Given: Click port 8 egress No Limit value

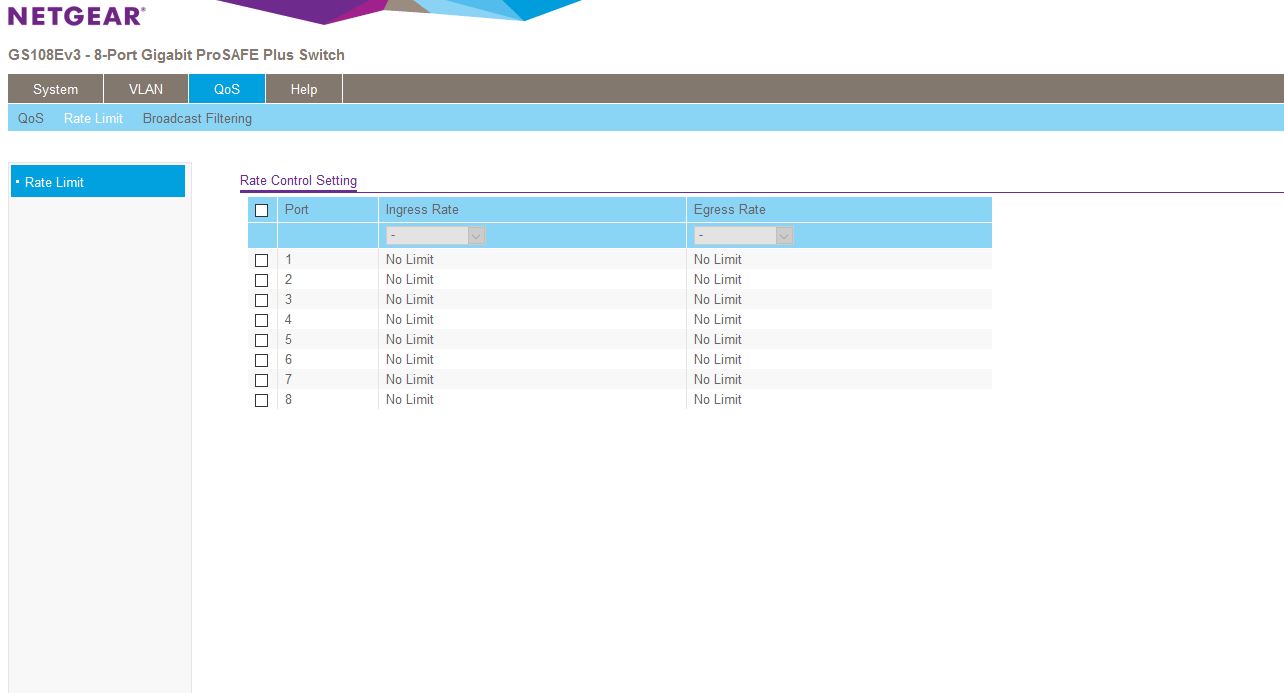Looking at the screenshot, I should (718, 399).
